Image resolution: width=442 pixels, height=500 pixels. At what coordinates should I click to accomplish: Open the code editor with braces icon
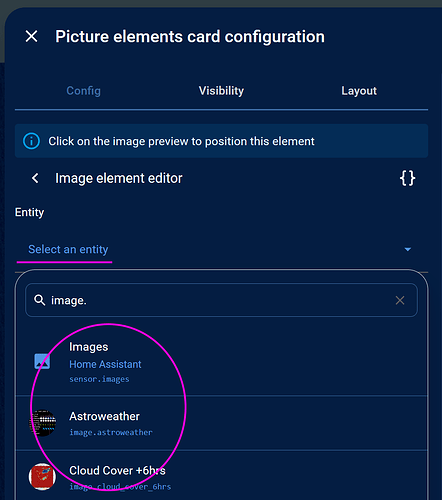point(407,178)
